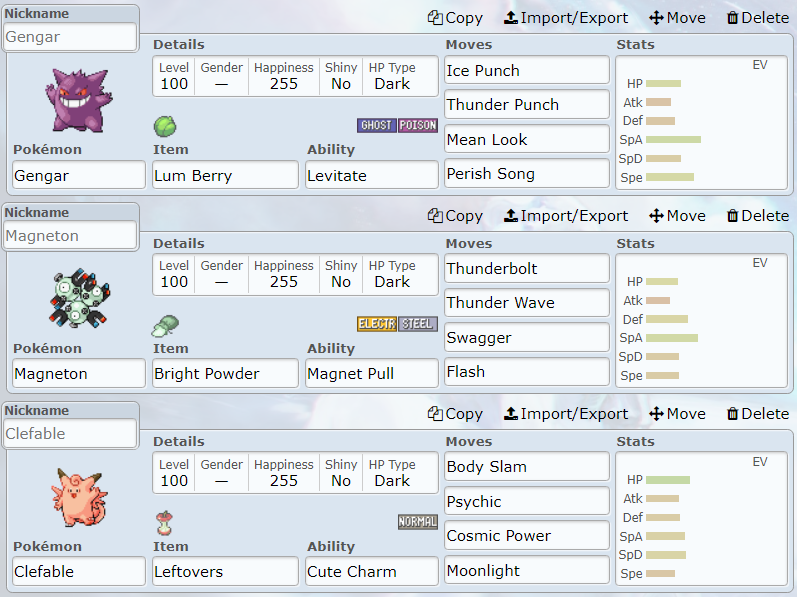Select the Cosmic Power move slot
This screenshot has height=597, width=797.
pyautogui.click(x=527, y=536)
